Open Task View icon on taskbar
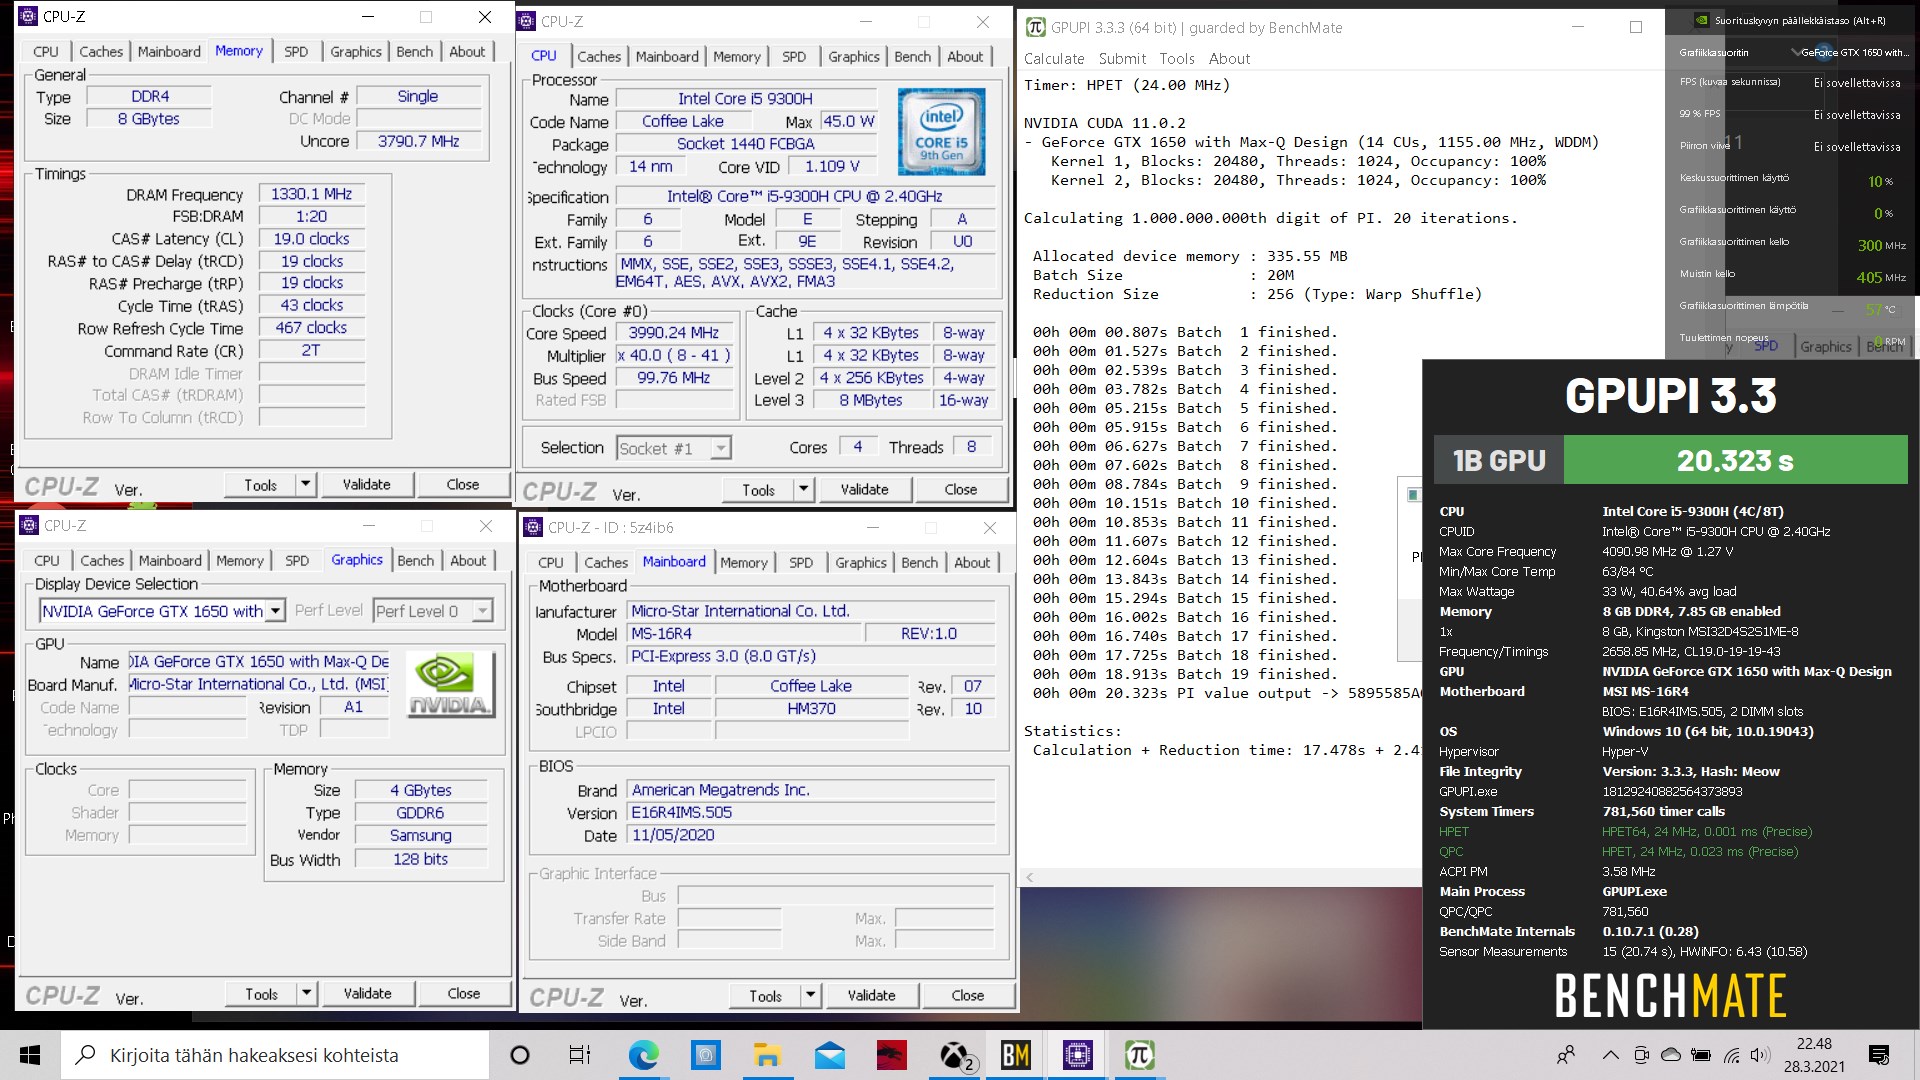 click(579, 1055)
